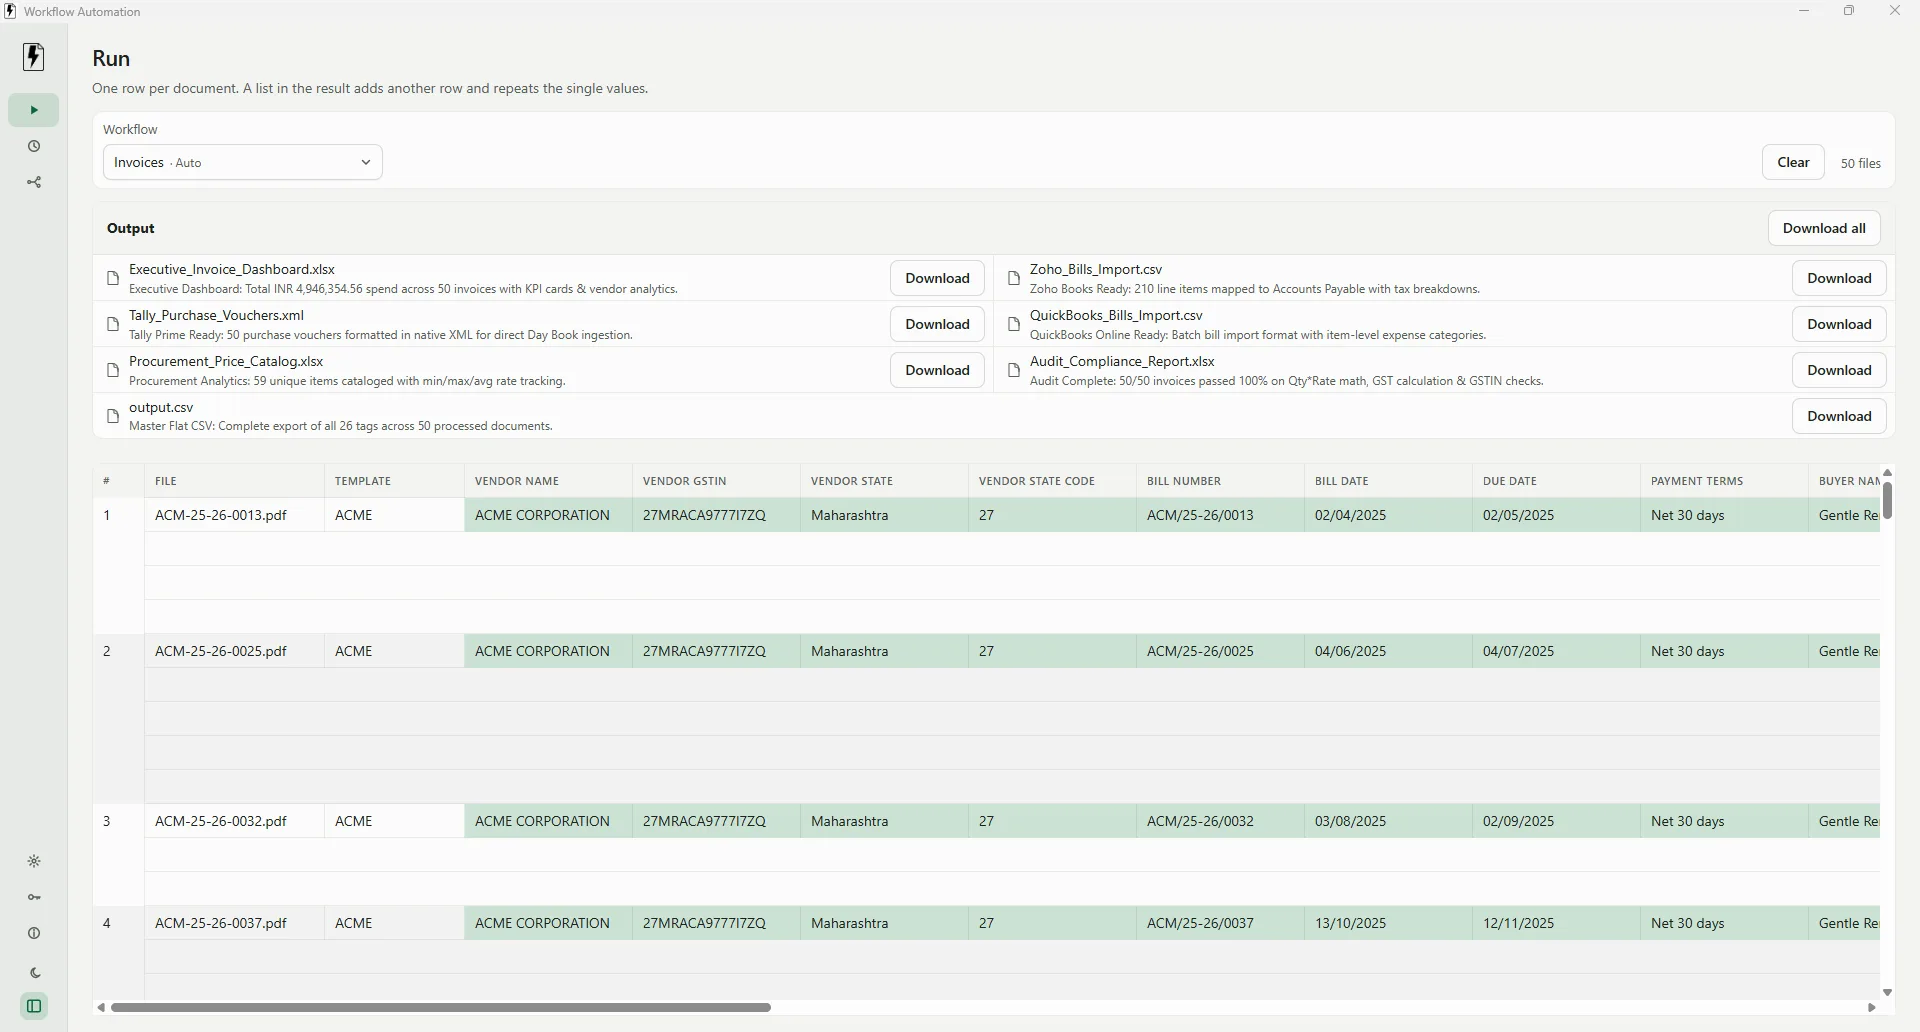Click the file icon beside output.csv

pos(113,416)
